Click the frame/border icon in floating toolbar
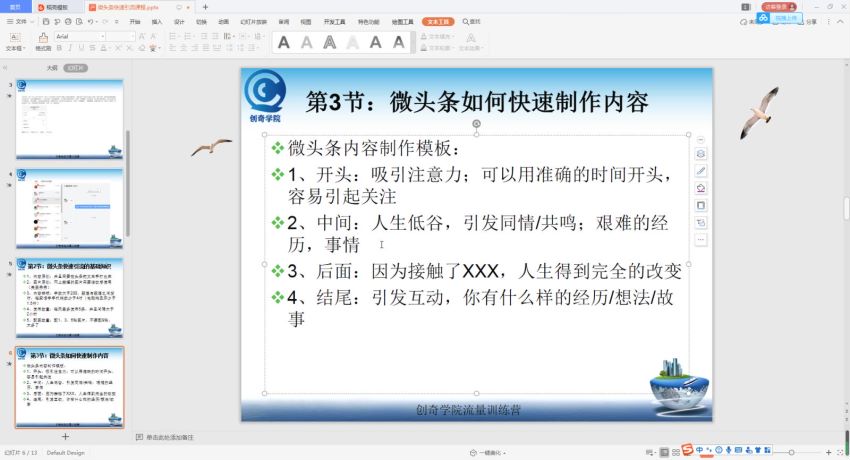Viewport: 850px width, 460px height. click(700, 206)
